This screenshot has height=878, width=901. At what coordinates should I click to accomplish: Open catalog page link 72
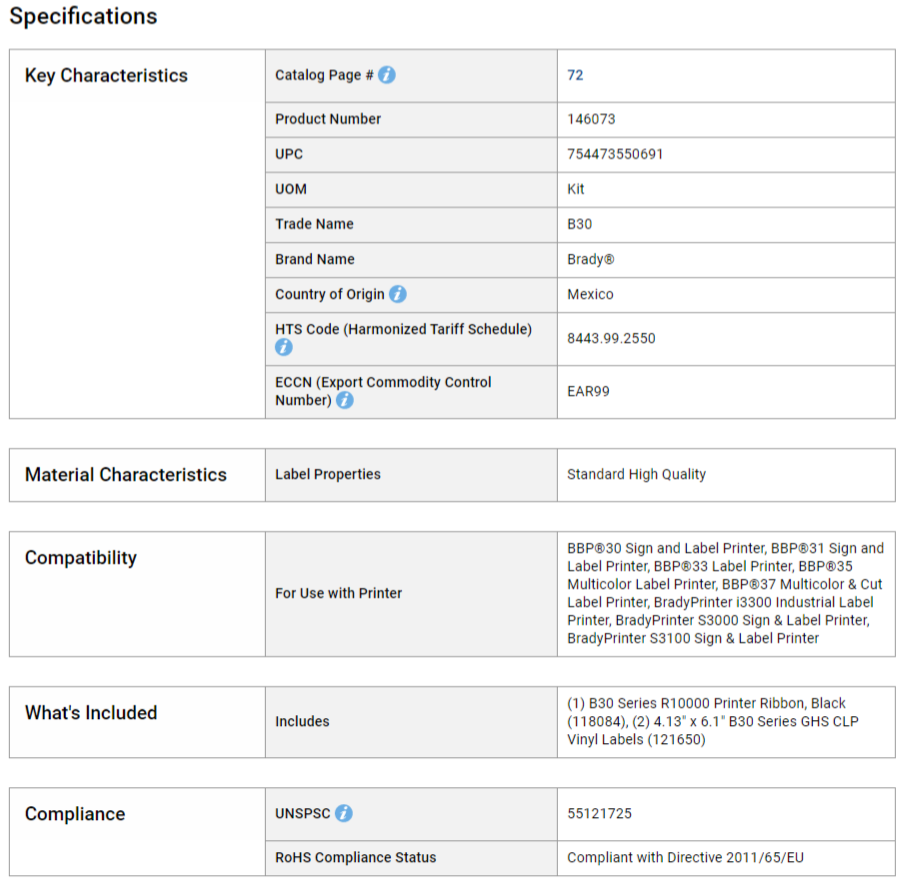tap(575, 75)
